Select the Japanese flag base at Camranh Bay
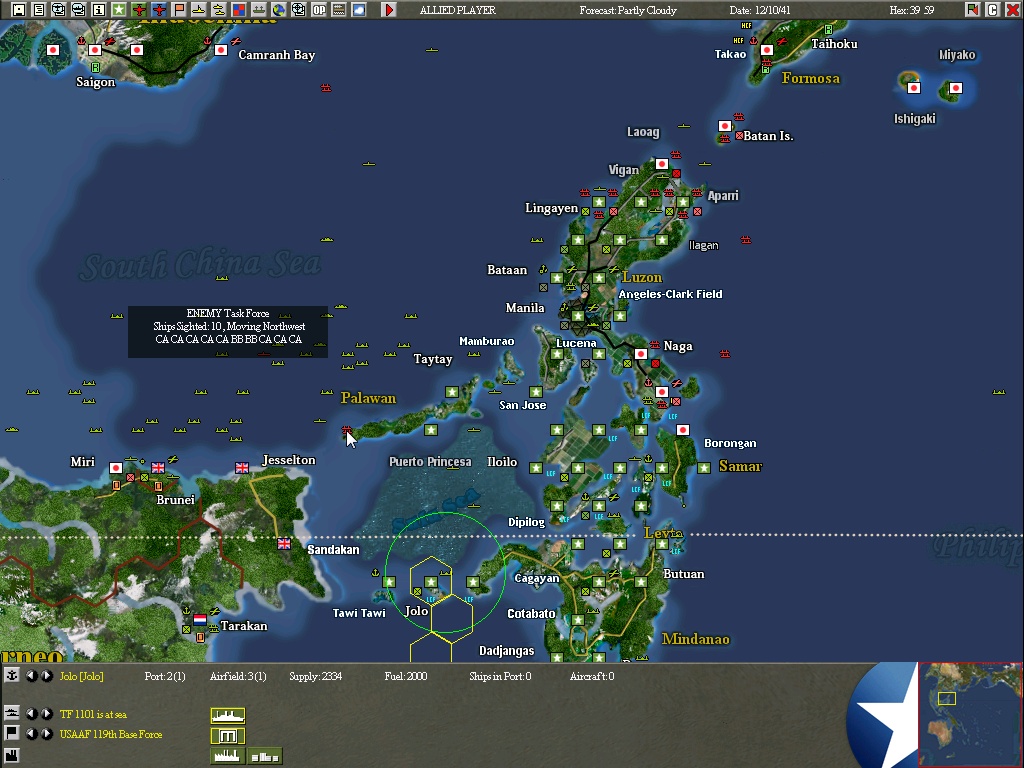The image size is (1024, 768). click(x=221, y=50)
